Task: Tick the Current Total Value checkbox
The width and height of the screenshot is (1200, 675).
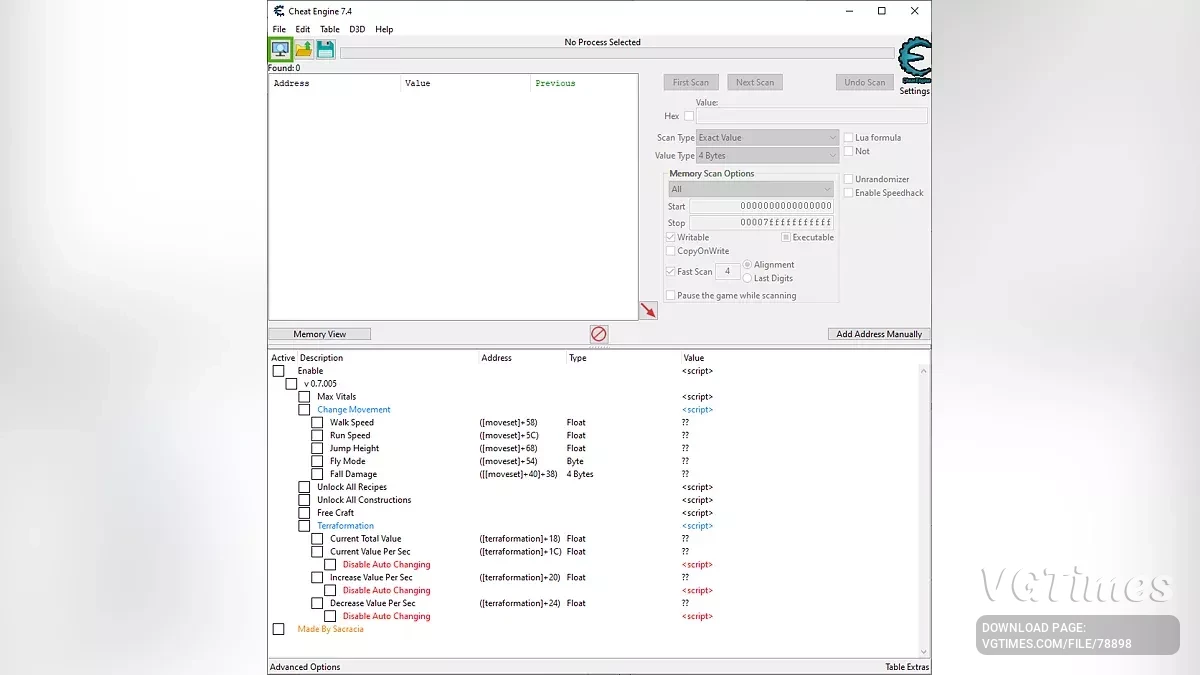Action: point(317,539)
